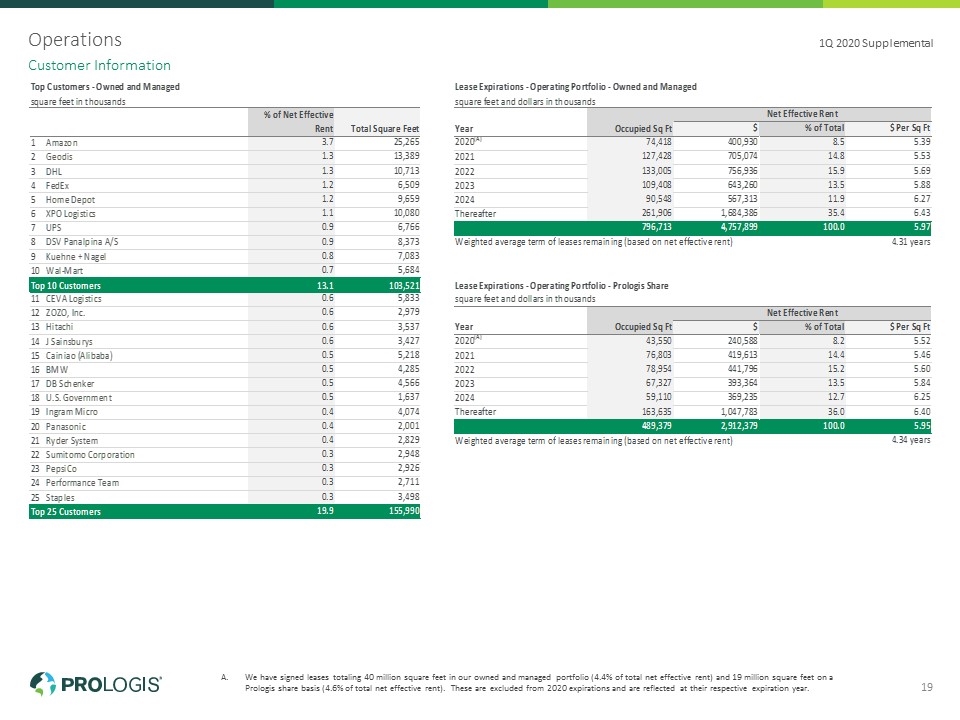Select the ZOZO, Inc. customer name
Screen dimensions: 960x720
tap(66, 313)
